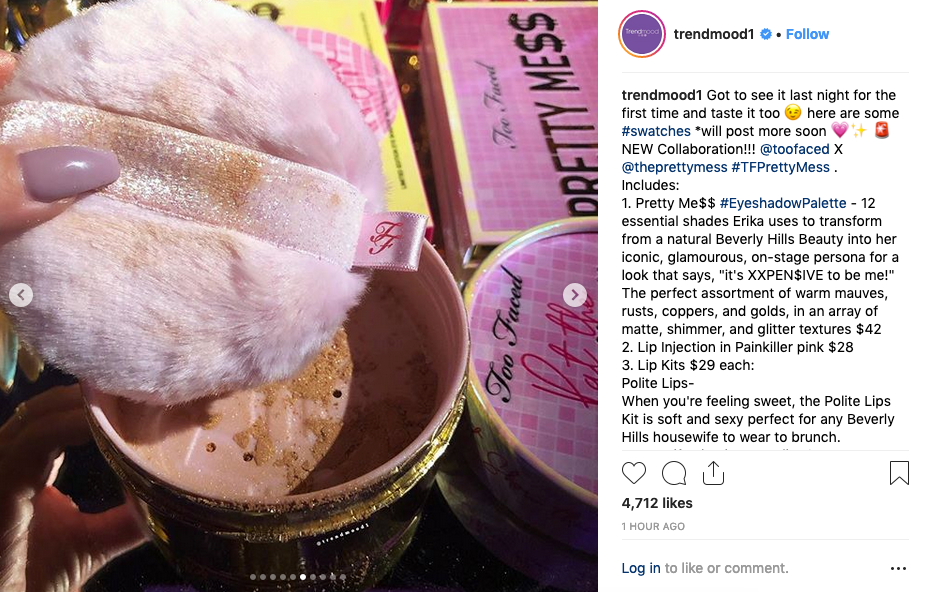
Task: Go to previous photo with left arrow
Action: click(x=21, y=295)
